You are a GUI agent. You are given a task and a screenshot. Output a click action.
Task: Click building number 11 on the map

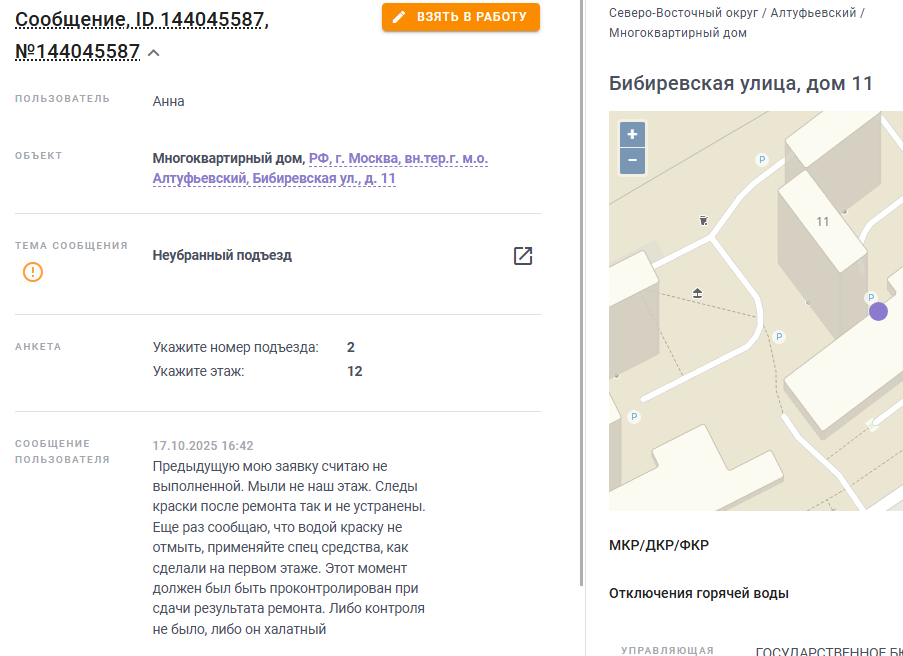823,221
